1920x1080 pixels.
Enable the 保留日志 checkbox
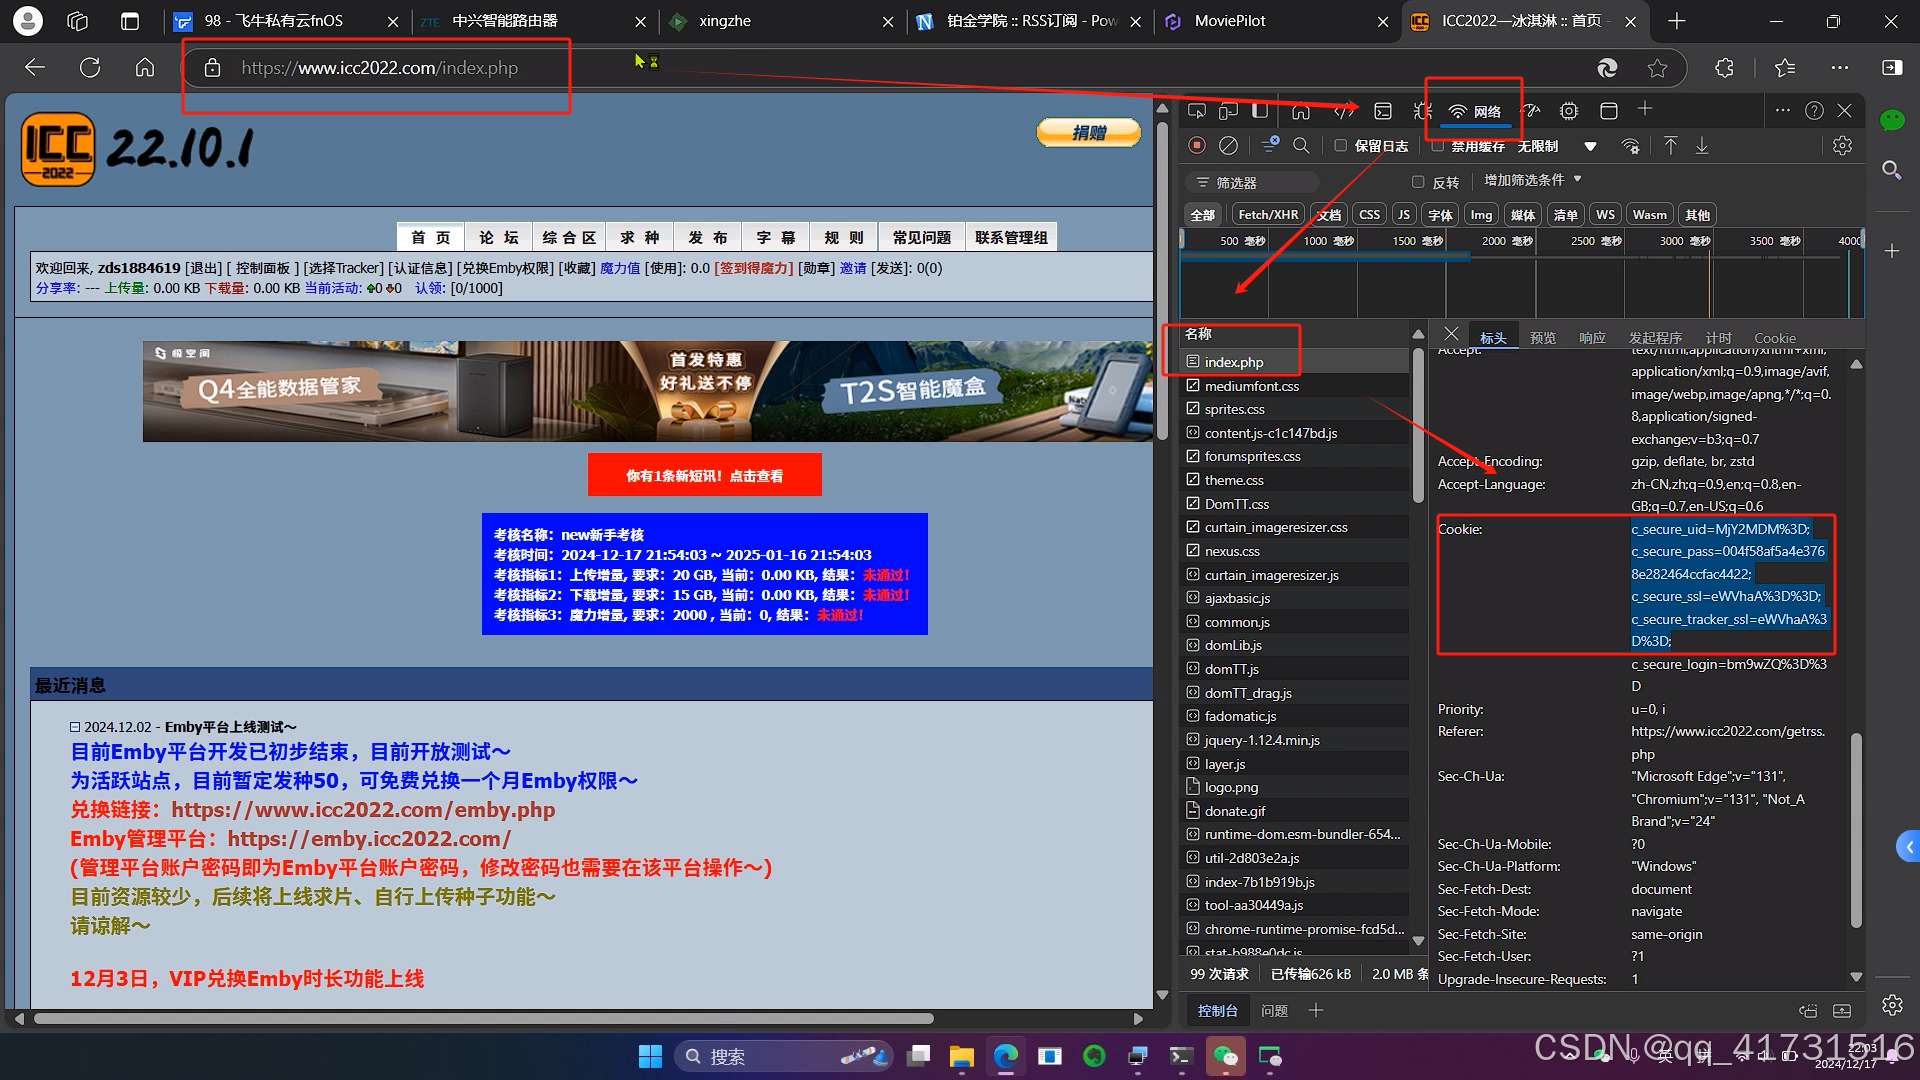coord(1341,146)
